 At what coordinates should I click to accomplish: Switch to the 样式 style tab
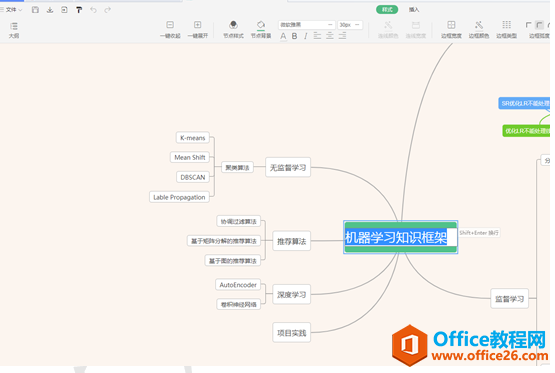tap(387, 10)
